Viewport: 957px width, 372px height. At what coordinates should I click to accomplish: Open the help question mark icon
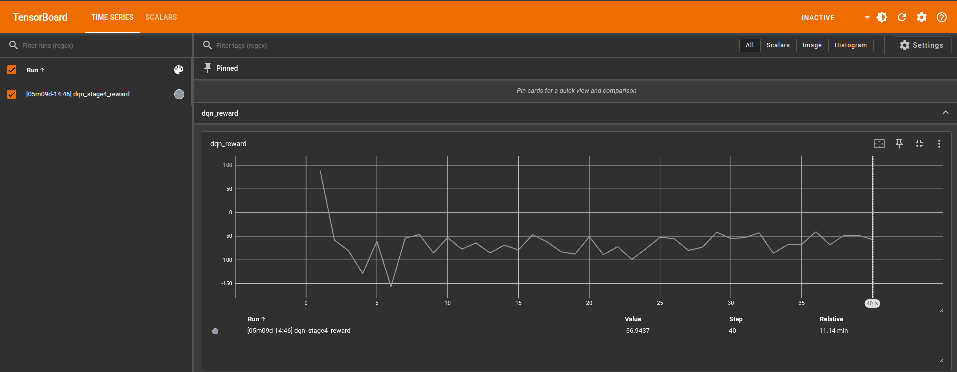[942, 17]
